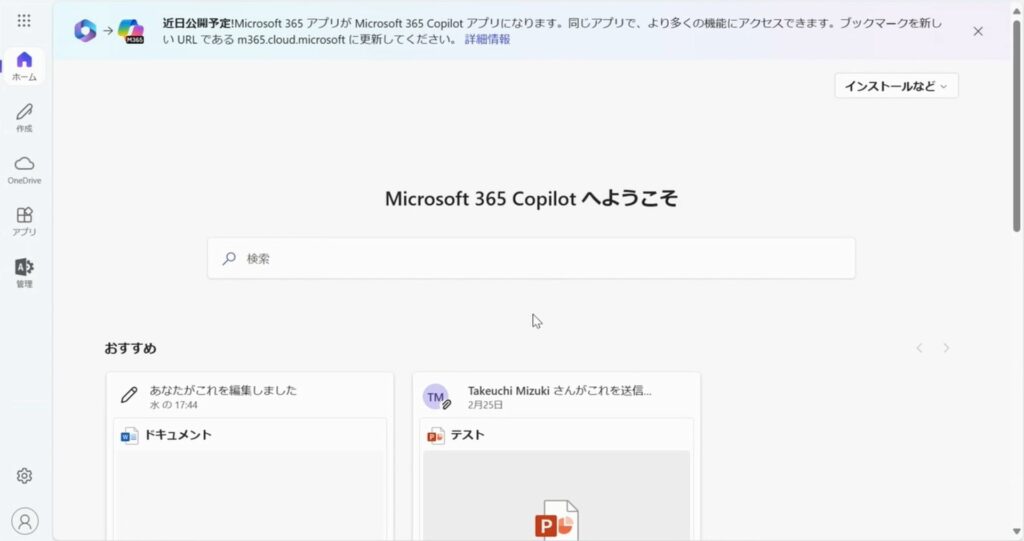This screenshot has height=541, width=1024.
Task: Click the PowerPoint icon beside テスト
Action: tap(436, 436)
